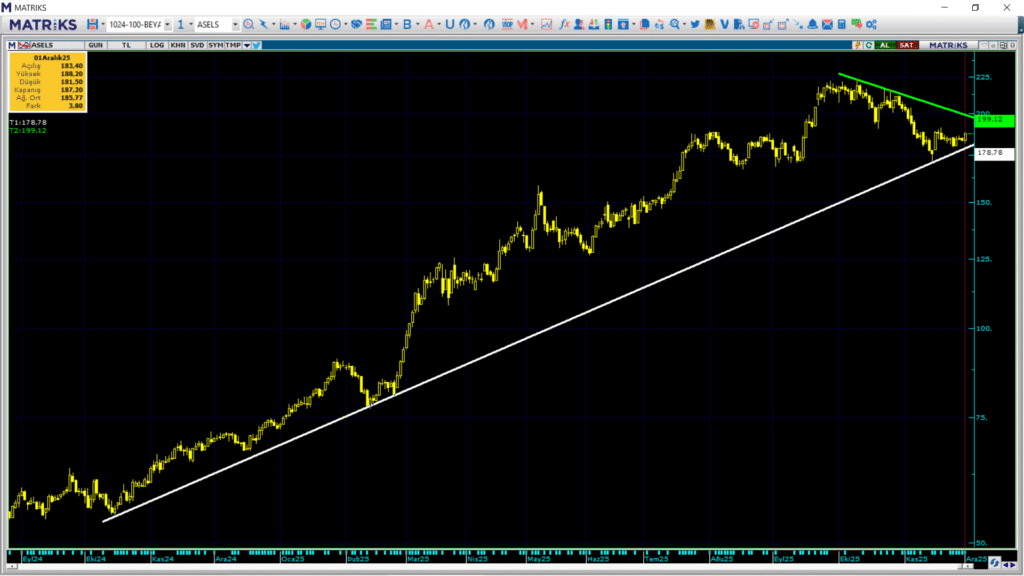Toggle LOG scale on chart header
The image size is (1024, 576).
155,45
